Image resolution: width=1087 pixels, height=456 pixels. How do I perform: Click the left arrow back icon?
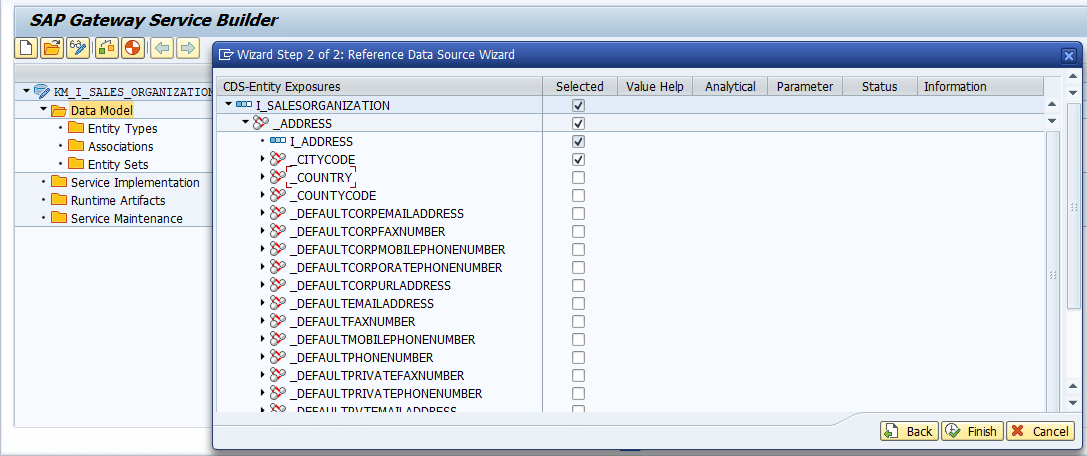click(x=162, y=48)
